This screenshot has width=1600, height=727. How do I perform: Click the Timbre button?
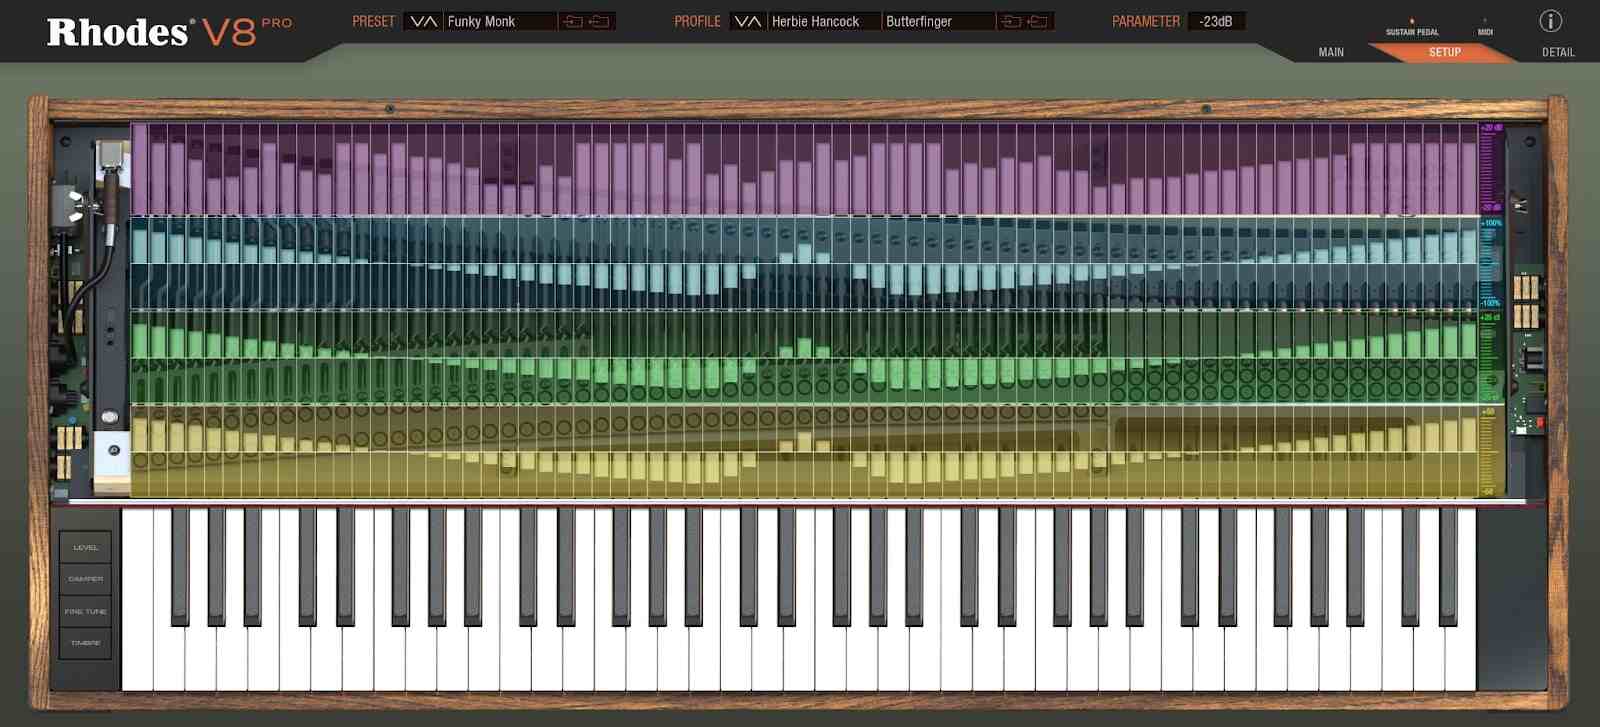point(85,643)
